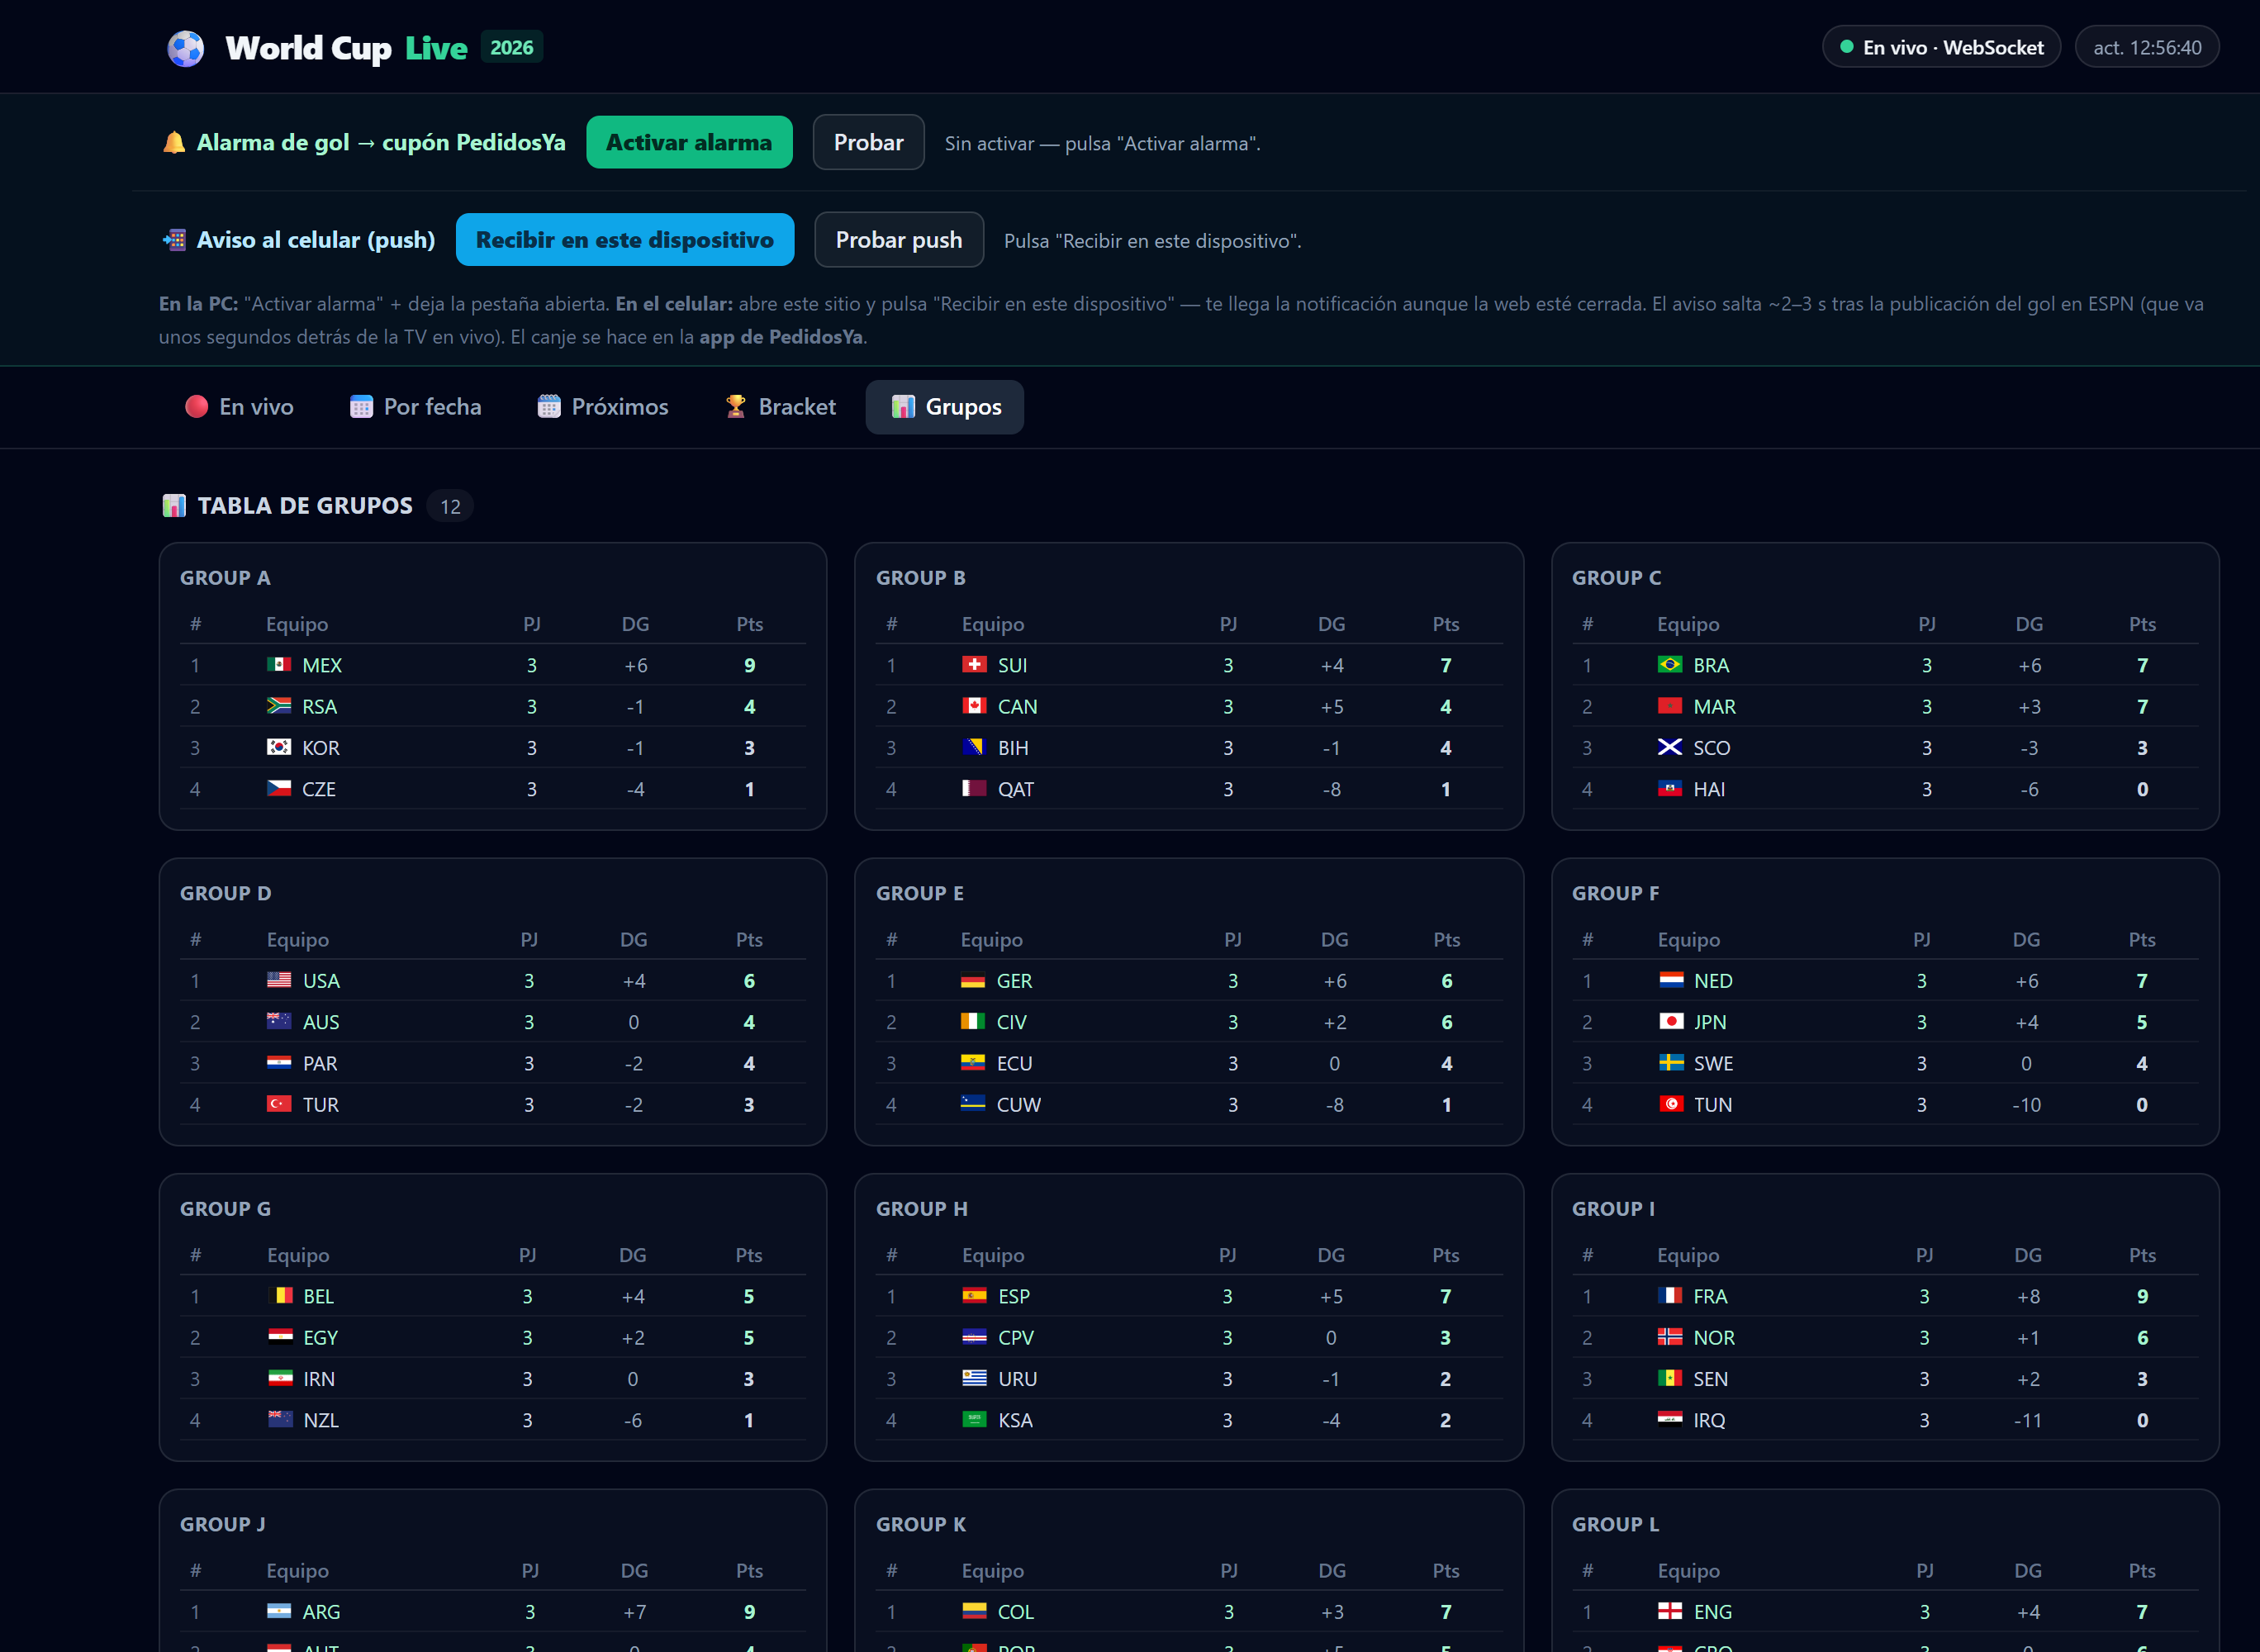The width and height of the screenshot is (2260, 1652).
Task: Click the soccer ball logo icon
Action: 185,48
